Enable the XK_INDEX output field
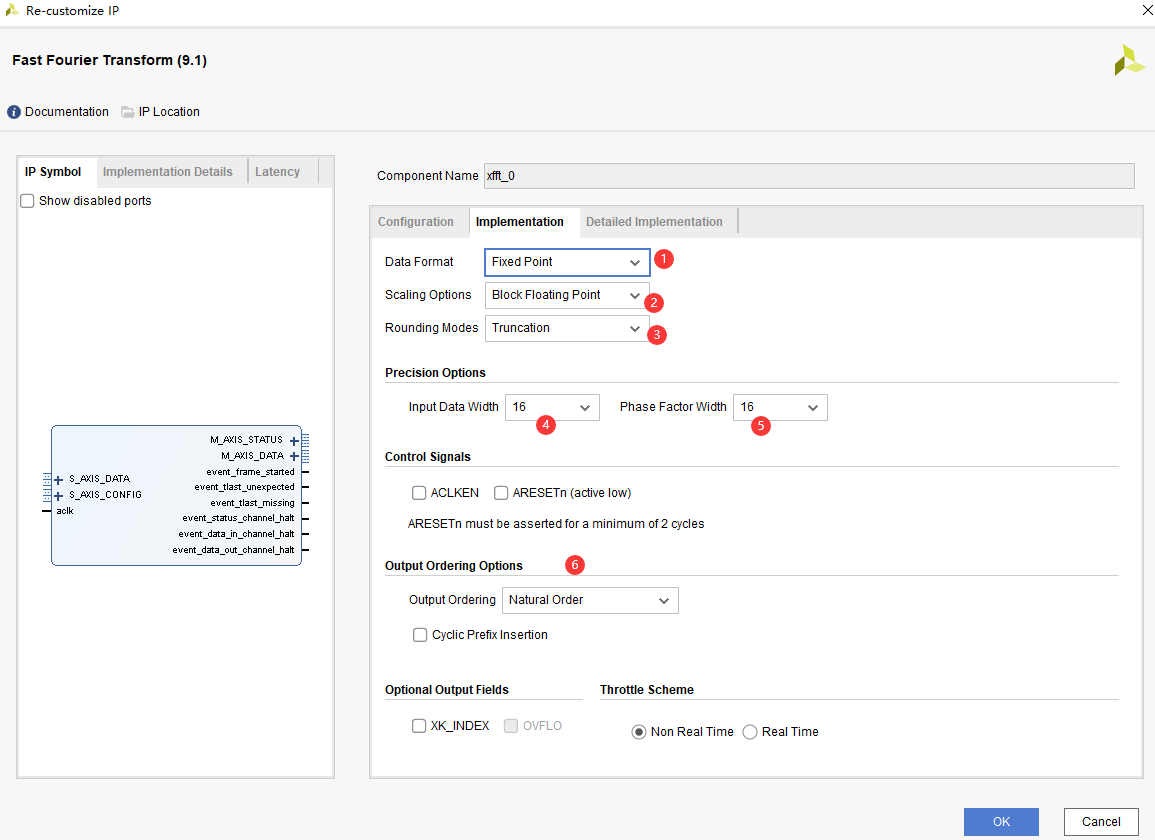The height and width of the screenshot is (840, 1155). click(419, 726)
